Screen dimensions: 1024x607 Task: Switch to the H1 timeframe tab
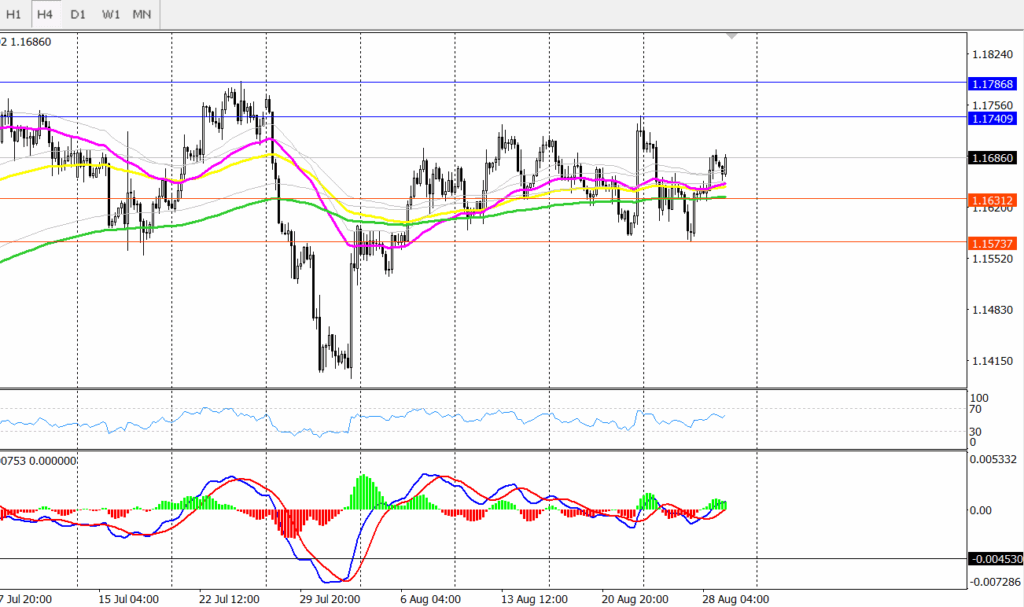[14, 15]
